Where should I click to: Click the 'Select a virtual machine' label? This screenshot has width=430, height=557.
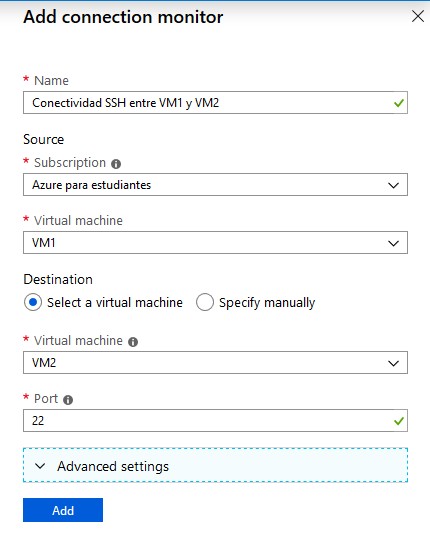tap(115, 303)
